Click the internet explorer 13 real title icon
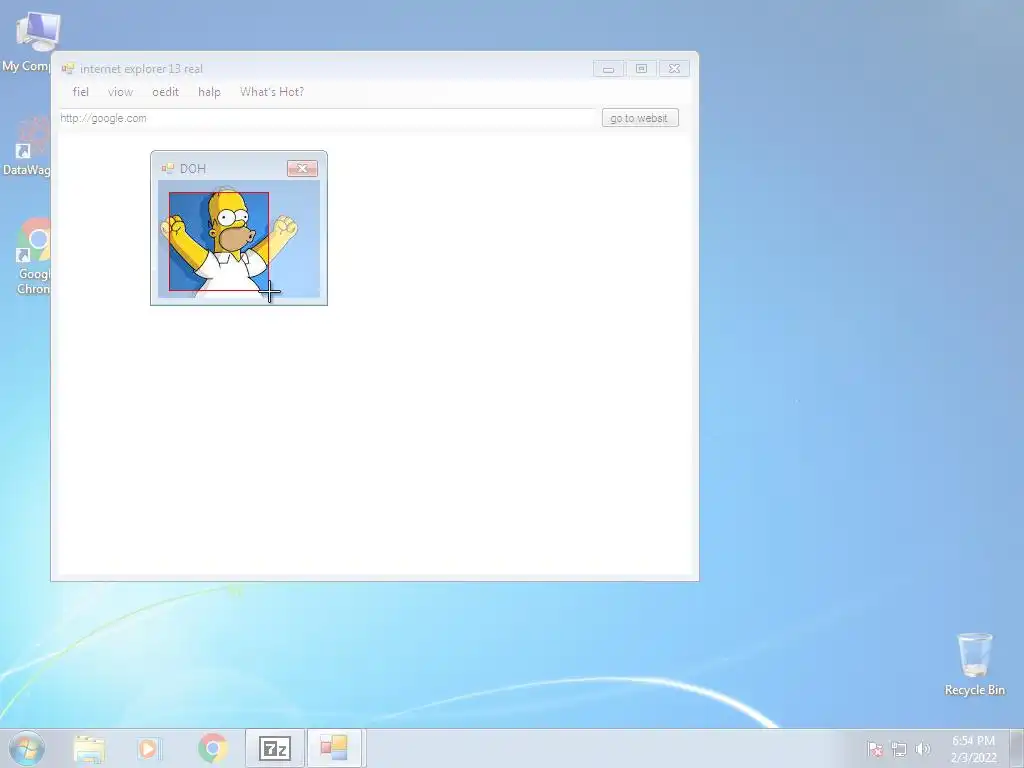This screenshot has height=768, width=1024. [68, 69]
